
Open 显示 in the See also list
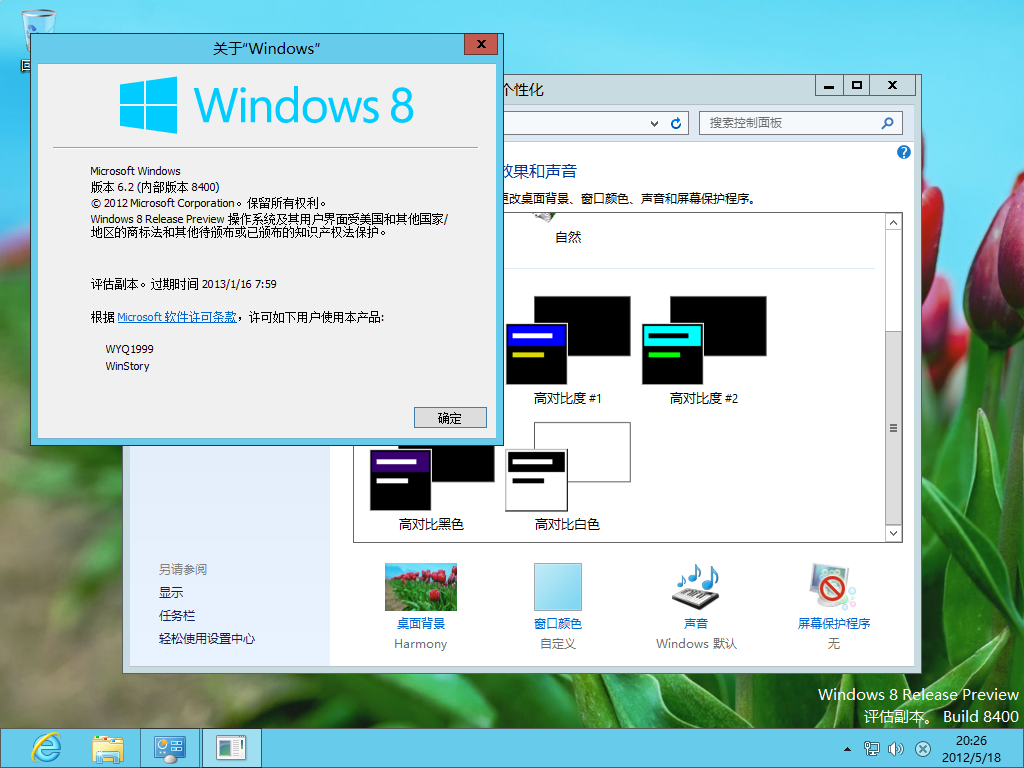pyautogui.click(x=171, y=592)
